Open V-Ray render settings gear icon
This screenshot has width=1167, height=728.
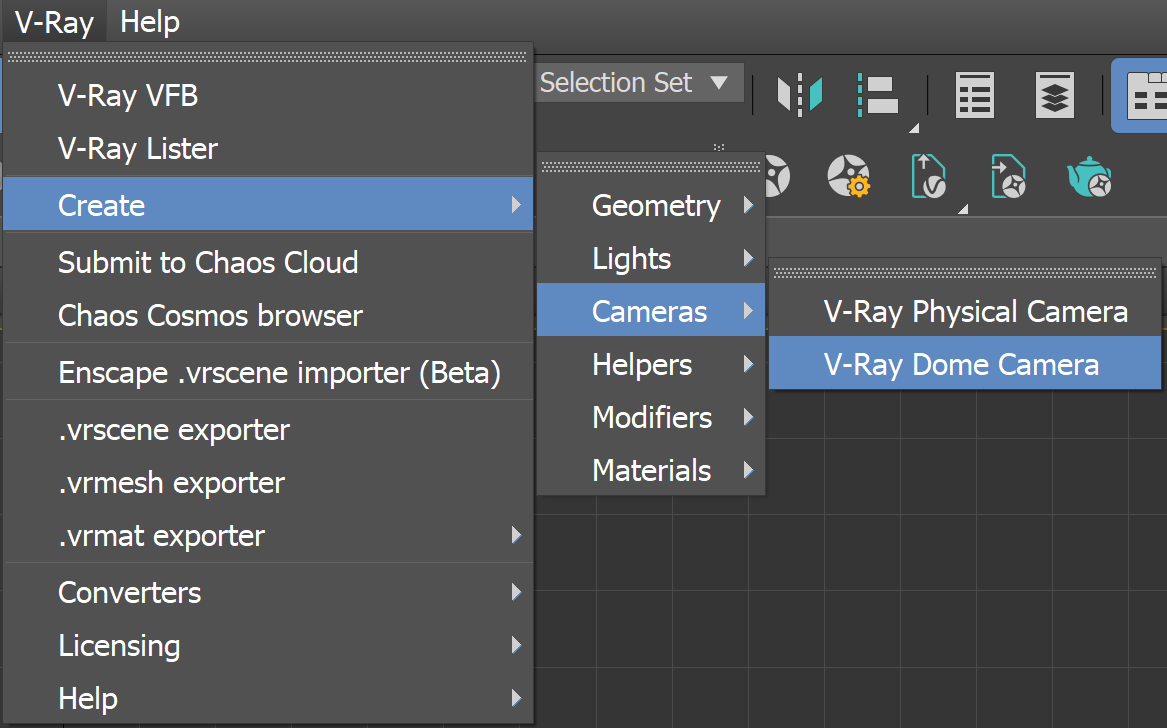point(848,177)
